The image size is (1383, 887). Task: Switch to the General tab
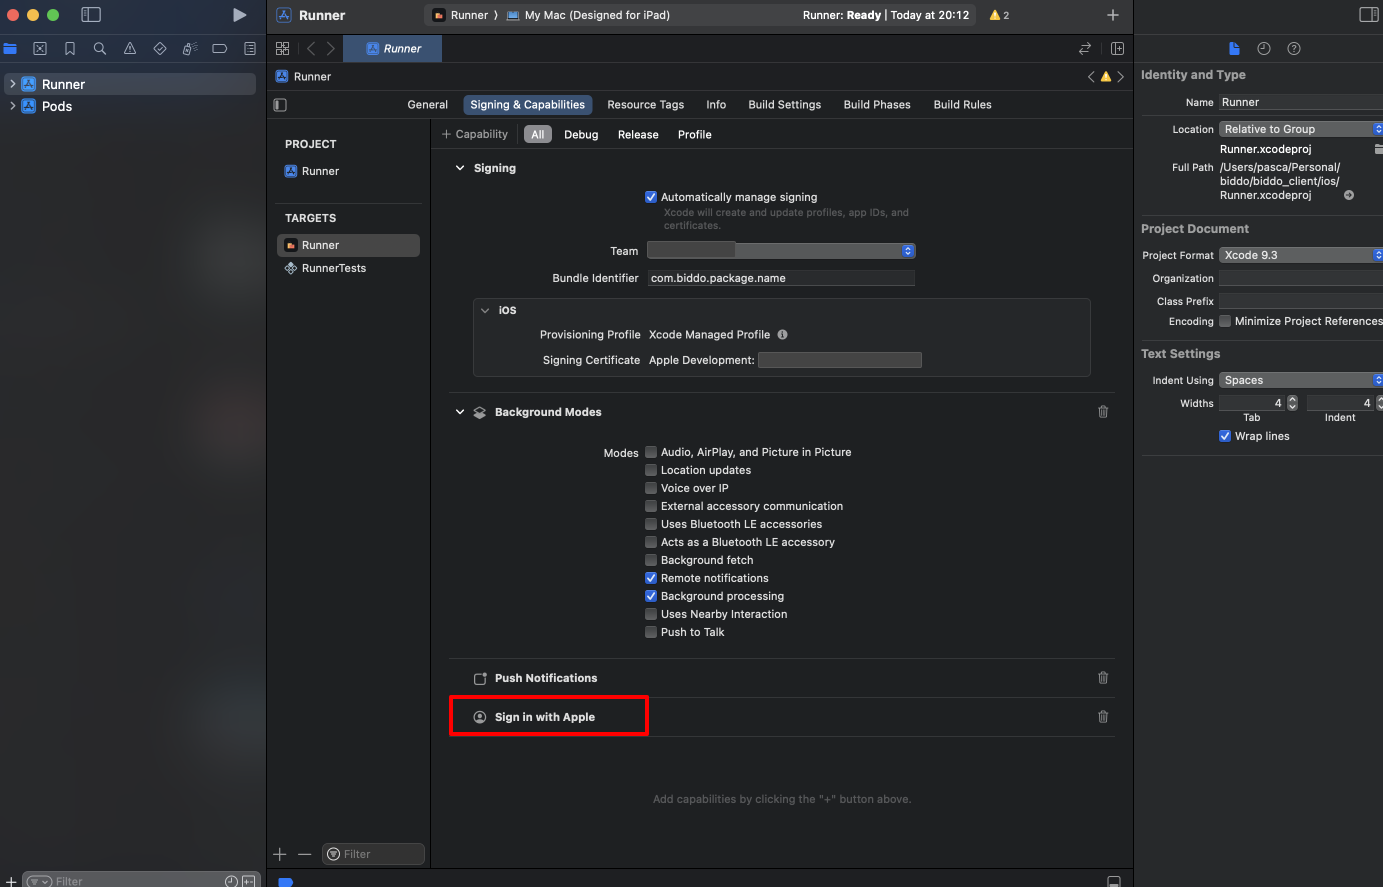point(427,105)
